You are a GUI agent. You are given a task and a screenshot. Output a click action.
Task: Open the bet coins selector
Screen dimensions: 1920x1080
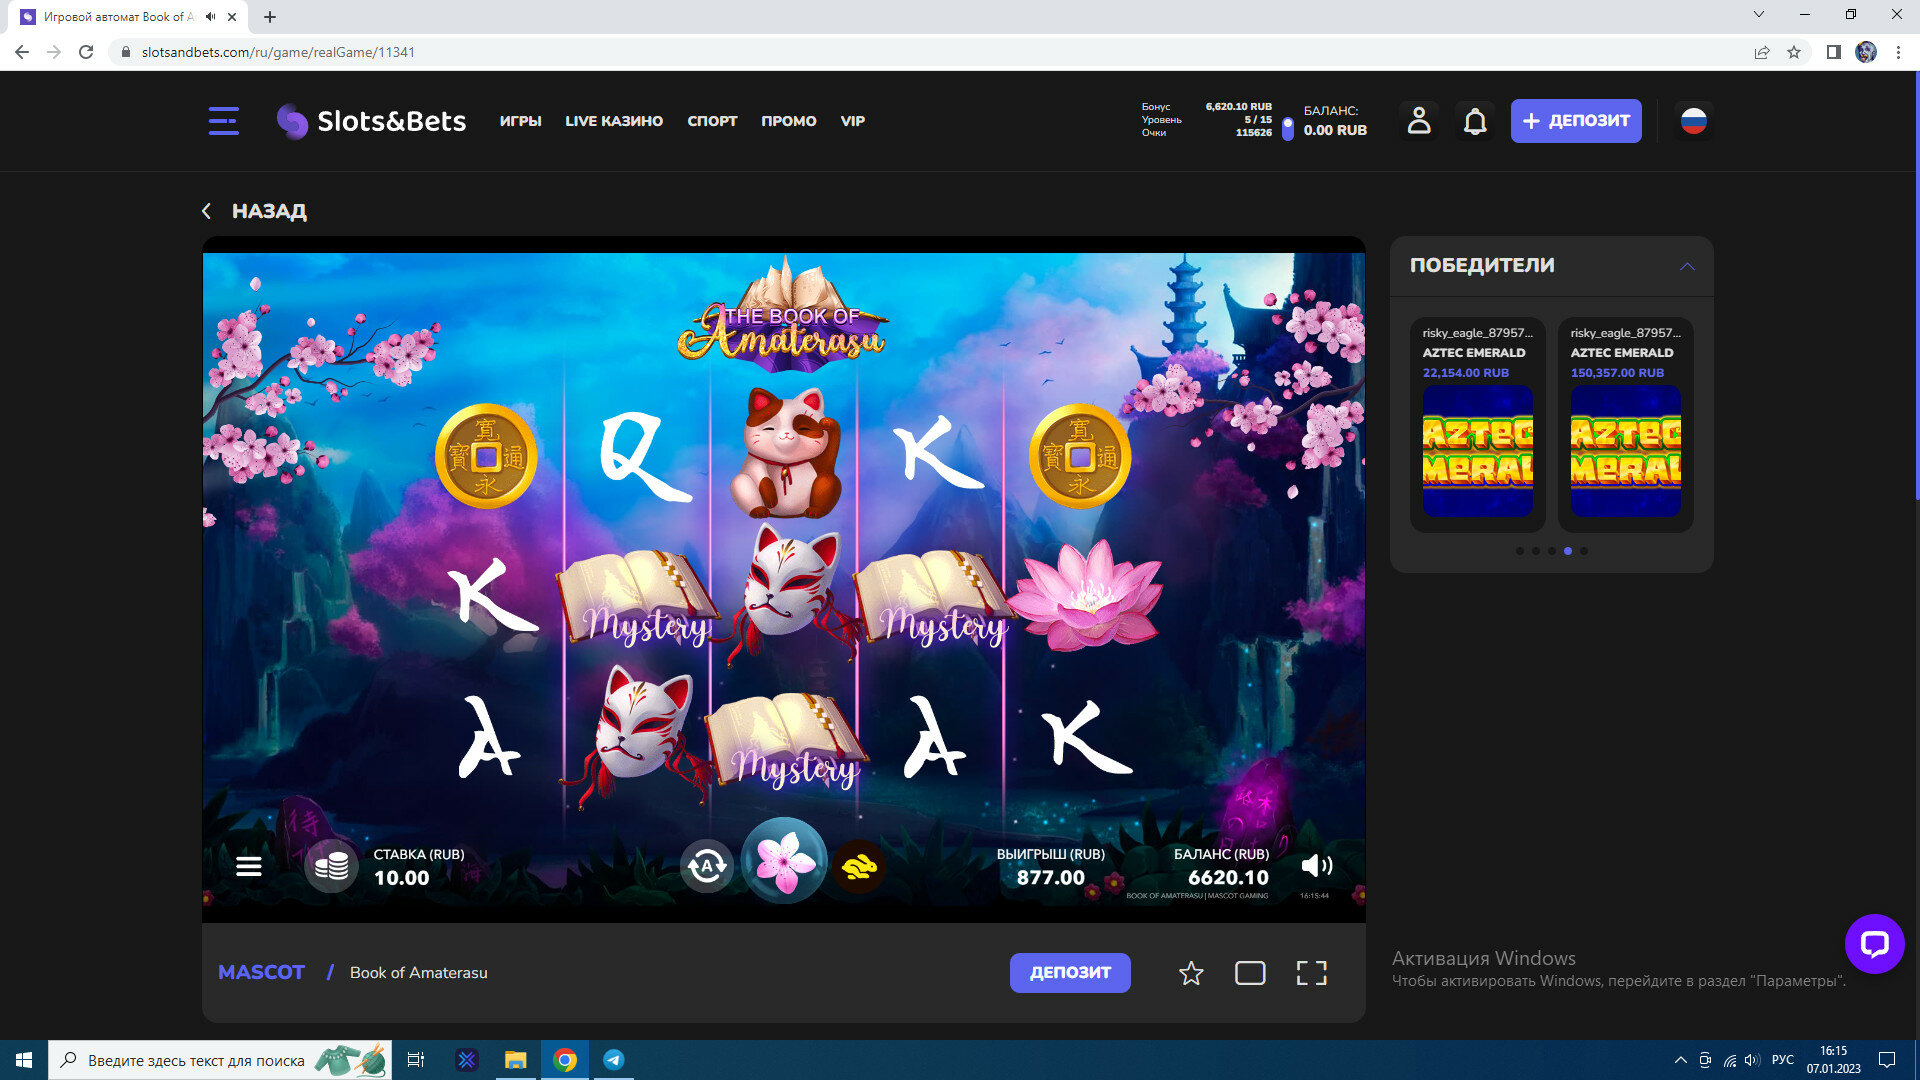(331, 866)
